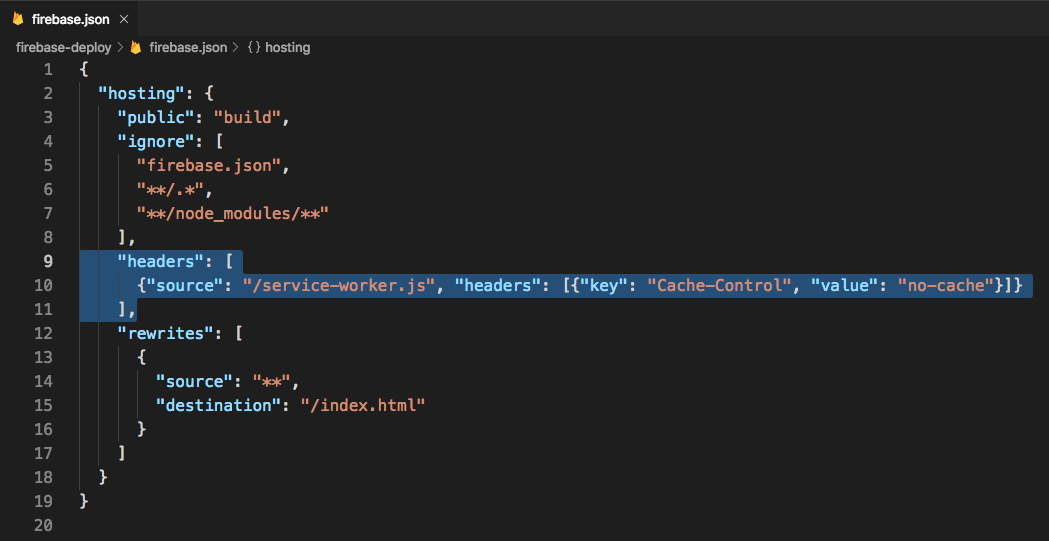Click the "/service-worker.js" string value

point(339,285)
